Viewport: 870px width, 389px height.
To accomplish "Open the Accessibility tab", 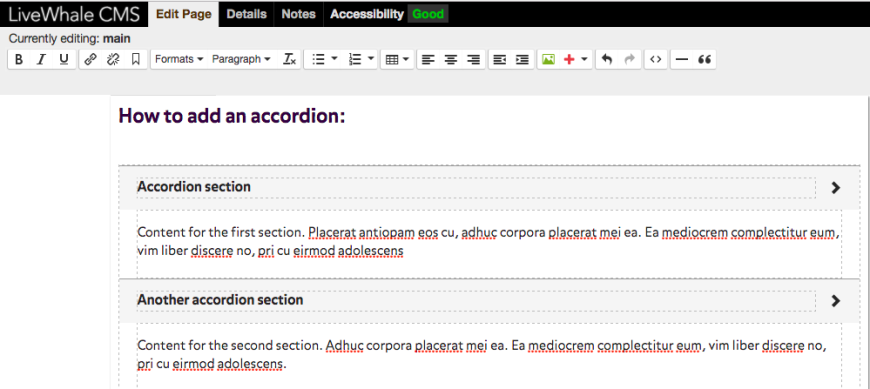I will point(367,14).
